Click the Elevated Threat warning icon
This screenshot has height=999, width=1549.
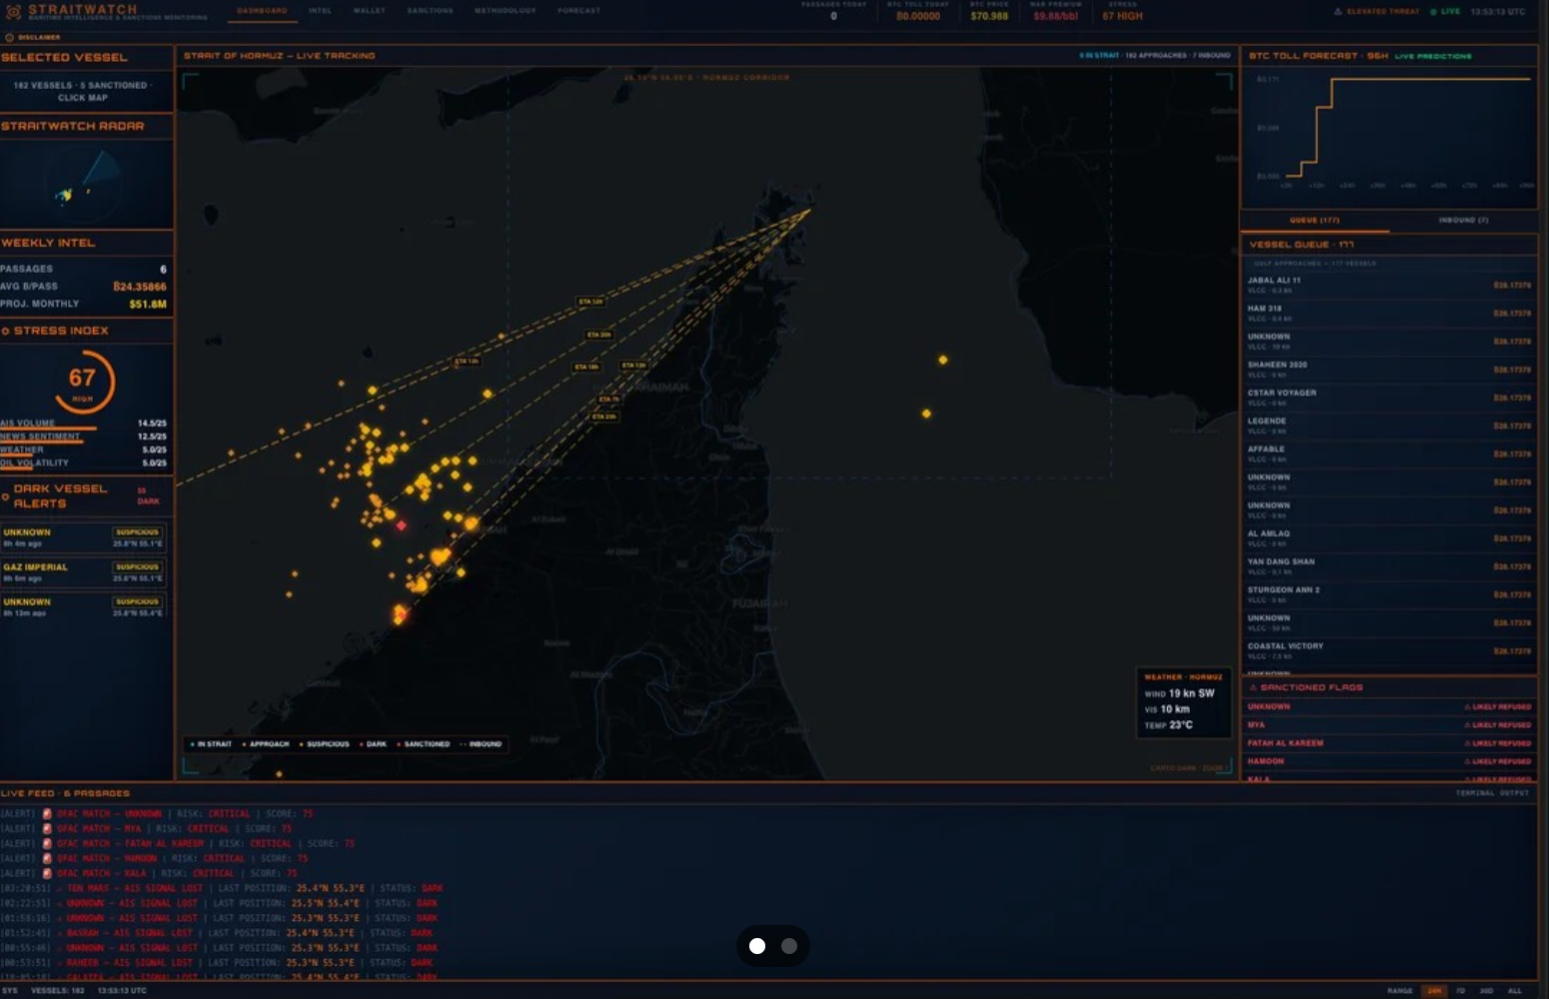point(1338,12)
